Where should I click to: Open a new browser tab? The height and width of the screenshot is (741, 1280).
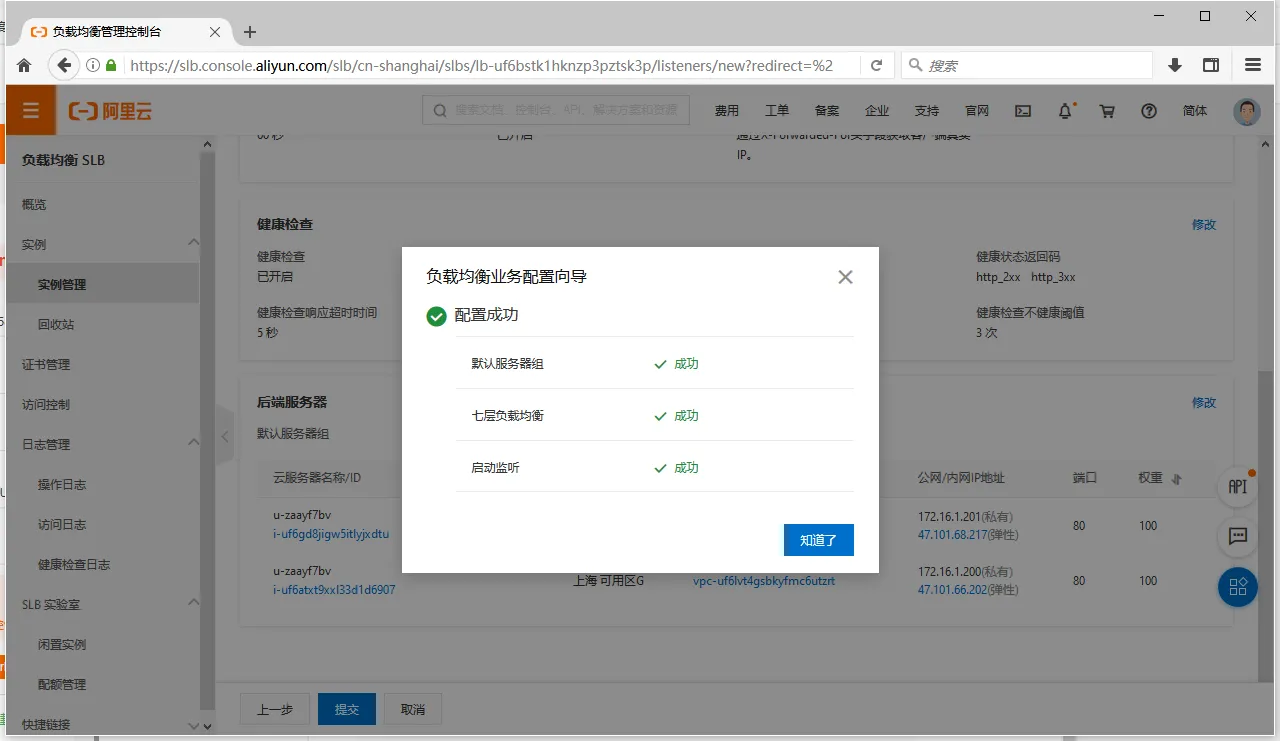[250, 32]
